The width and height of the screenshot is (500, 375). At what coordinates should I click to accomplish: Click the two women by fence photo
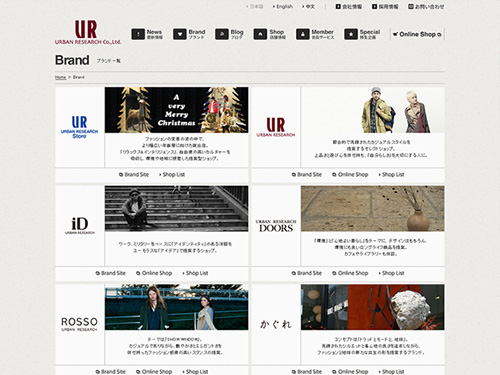click(176, 307)
